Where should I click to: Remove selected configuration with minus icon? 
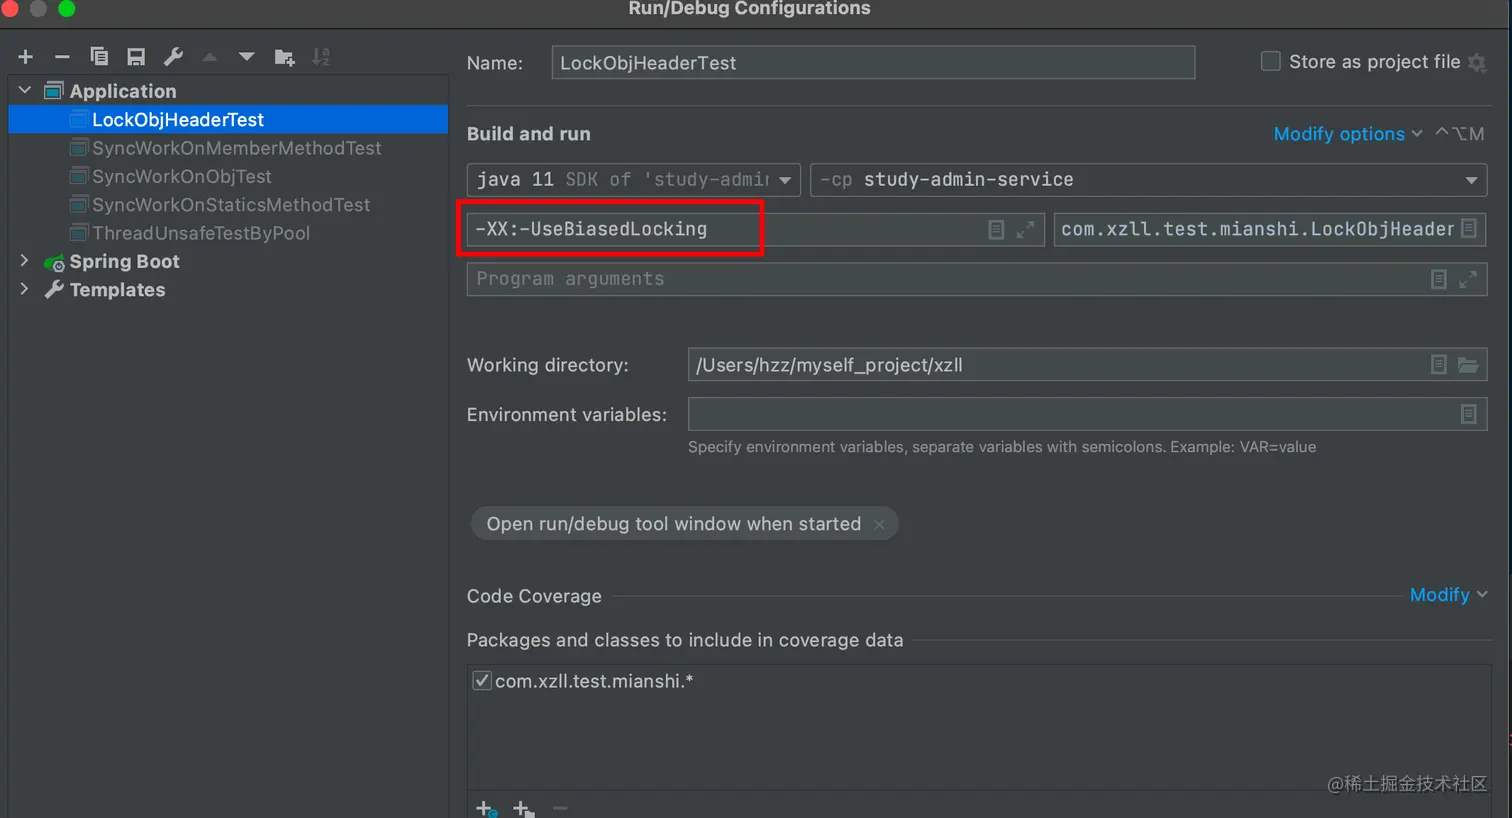[x=62, y=57]
